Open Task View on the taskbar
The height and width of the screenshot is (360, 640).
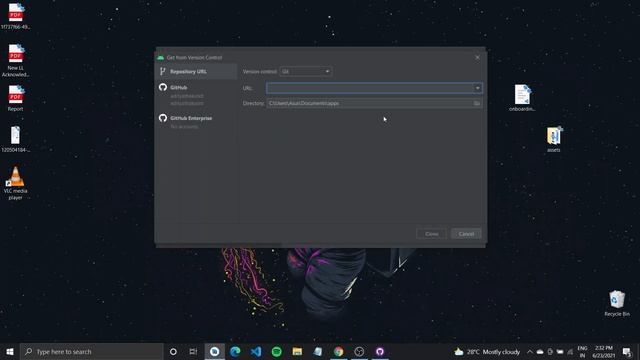[193, 351]
